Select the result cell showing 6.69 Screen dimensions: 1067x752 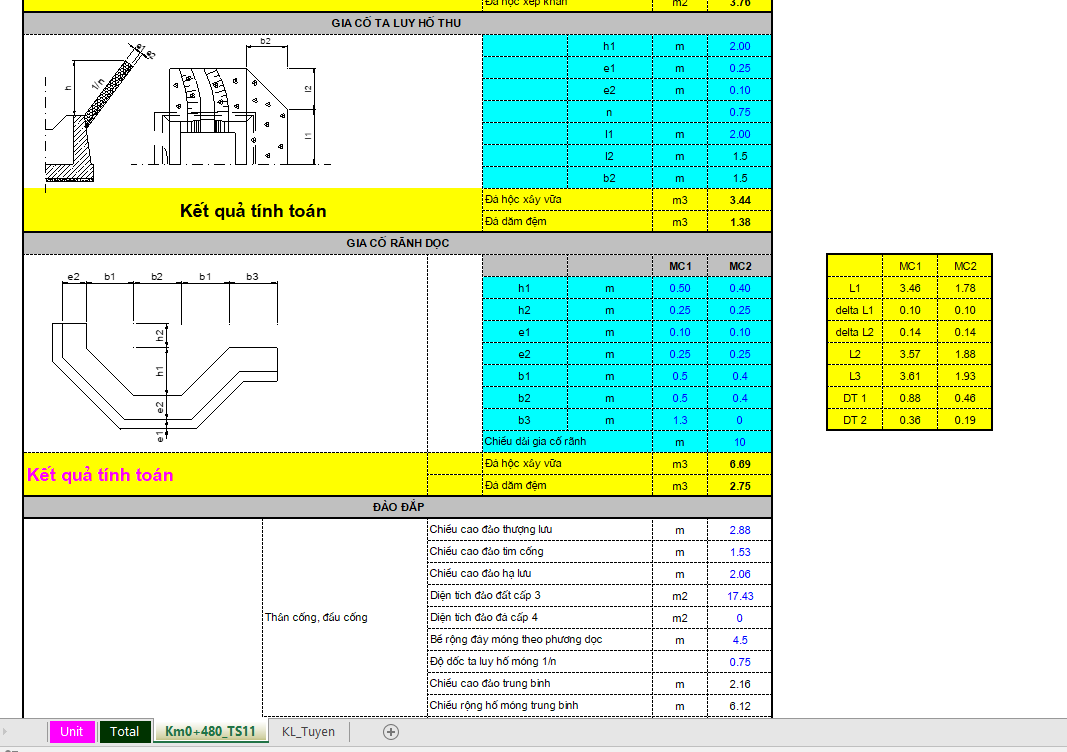(739, 464)
